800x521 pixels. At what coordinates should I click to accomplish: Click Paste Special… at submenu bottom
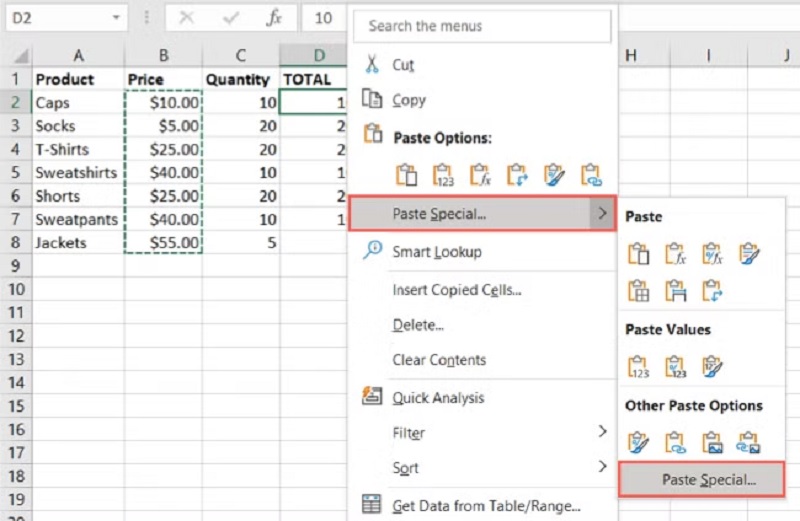click(708, 480)
